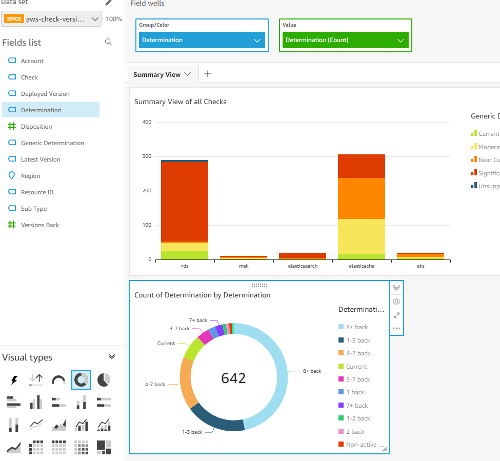The width and height of the screenshot is (500, 461).
Task: Select the plain Table visual type
Action: point(59,447)
